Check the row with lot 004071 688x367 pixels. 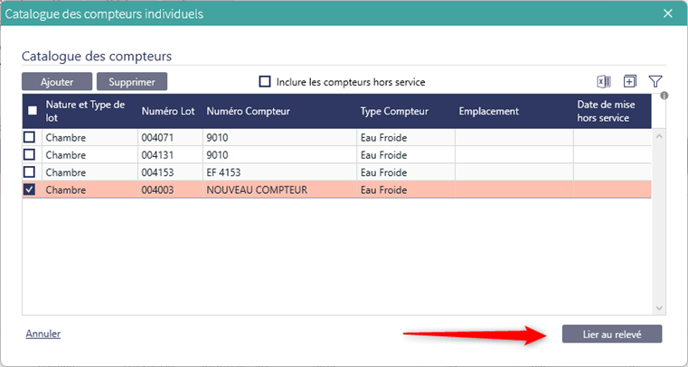pos(29,137)
